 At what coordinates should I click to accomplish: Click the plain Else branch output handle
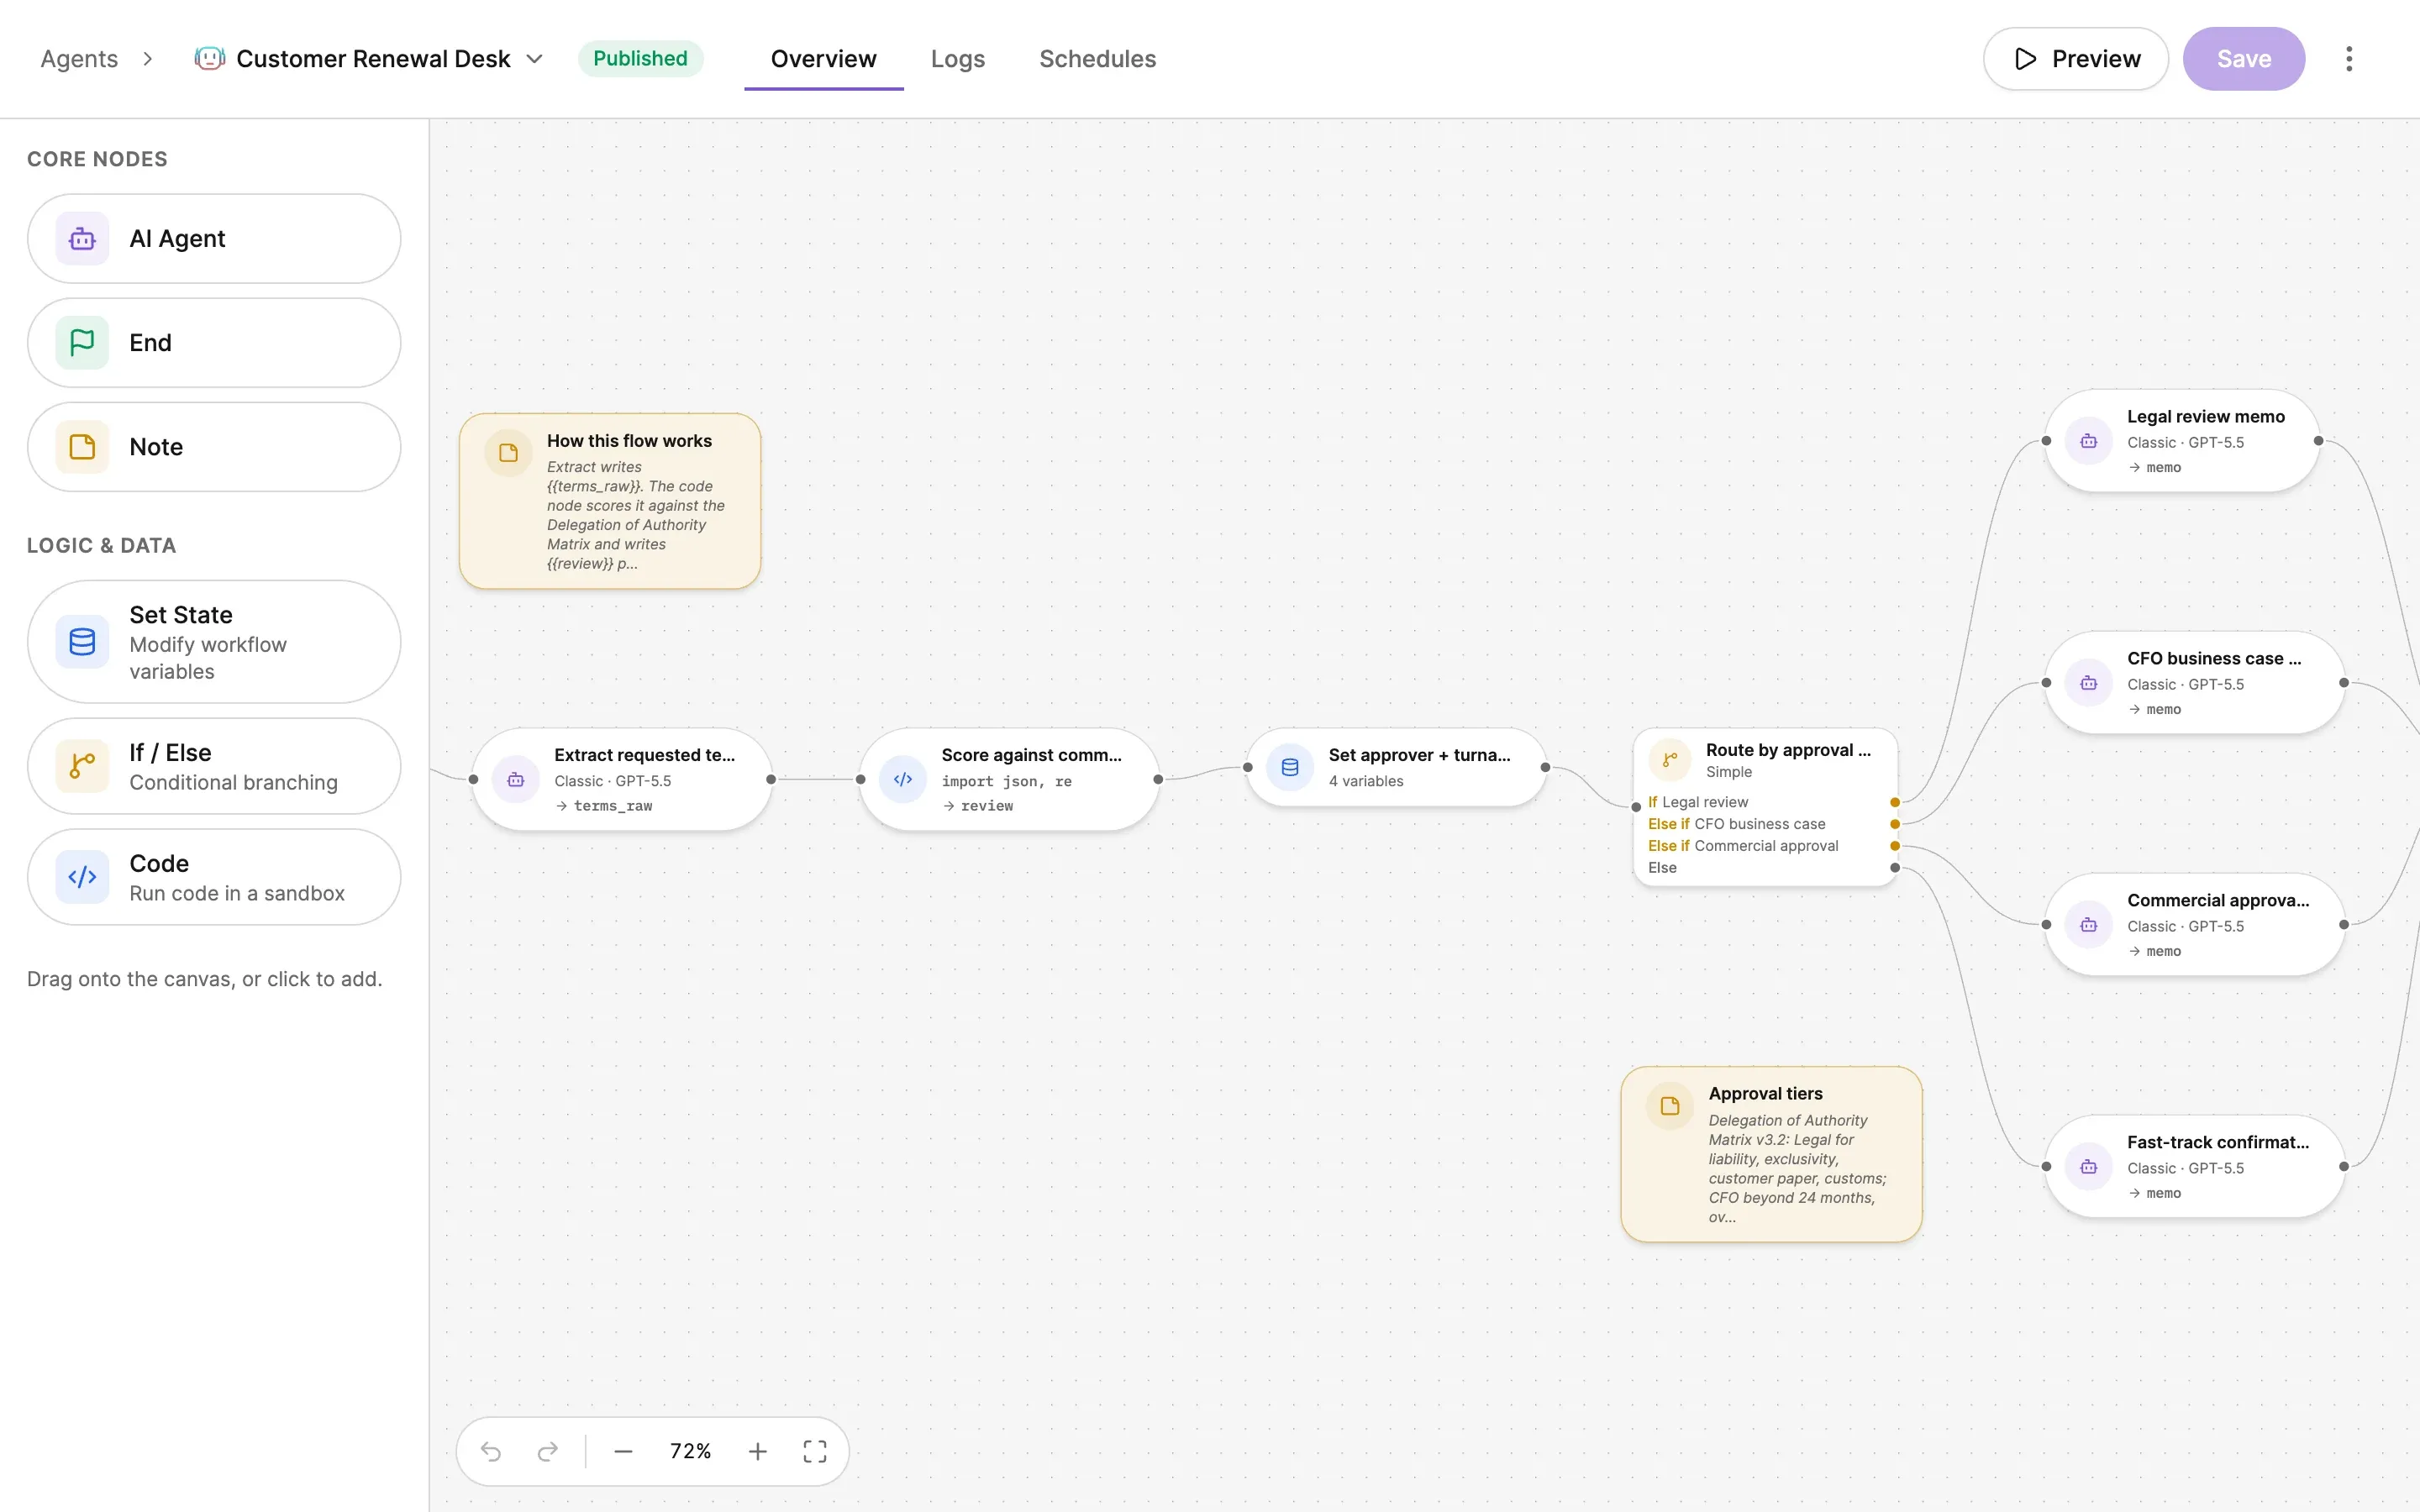click(1894, 868)
